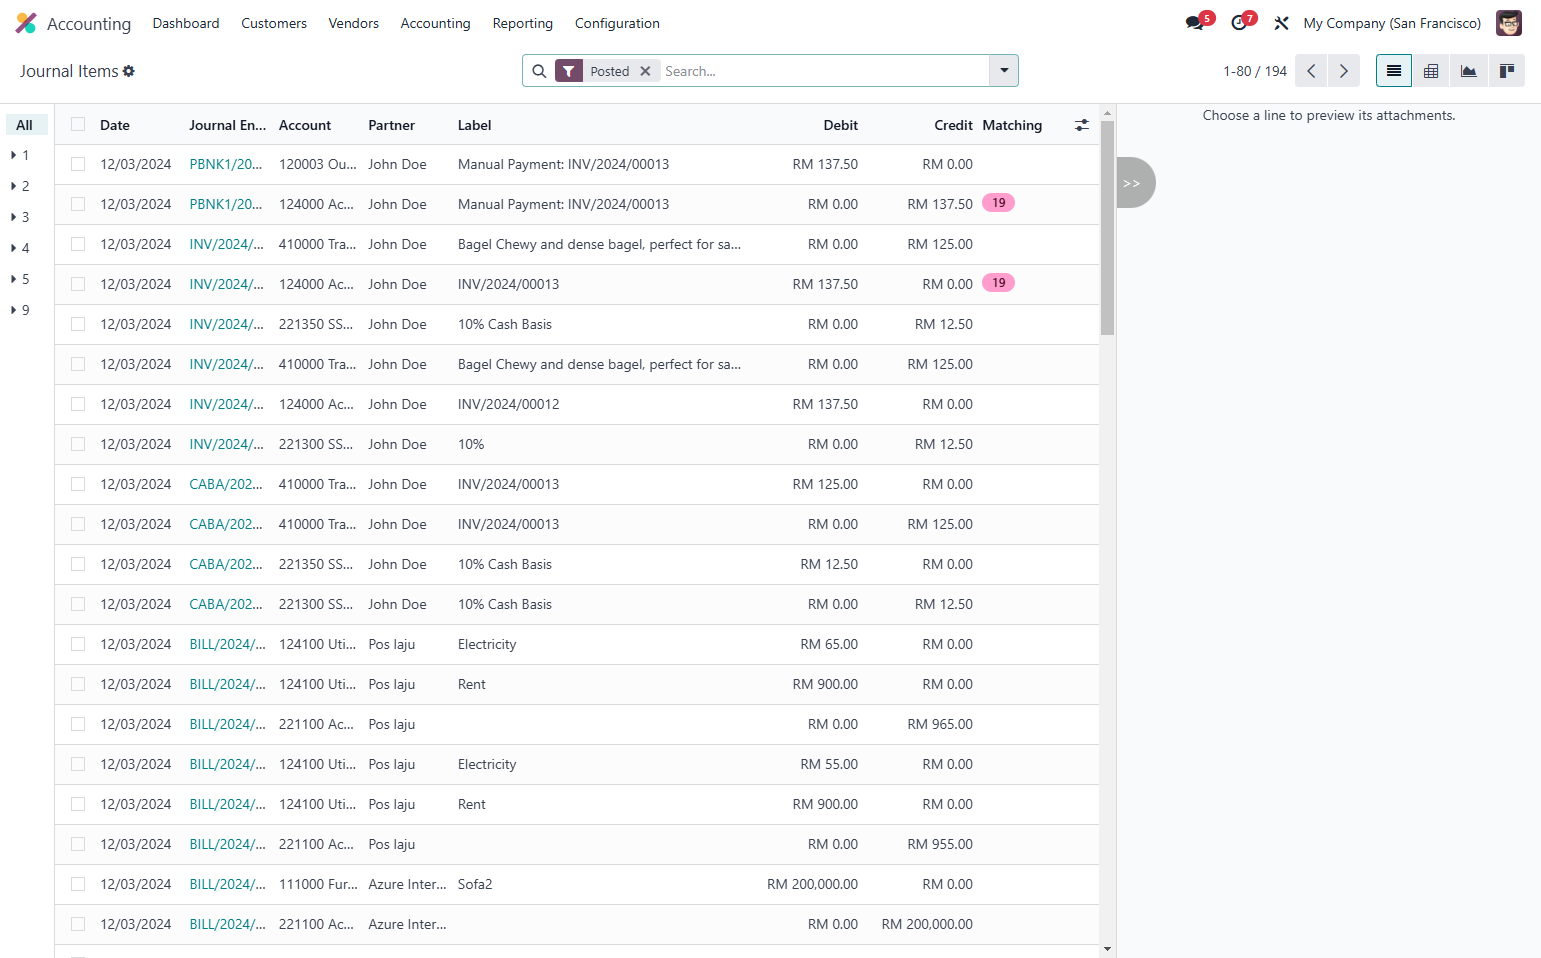Check the 10% label row checkbox

pos(78,444)
